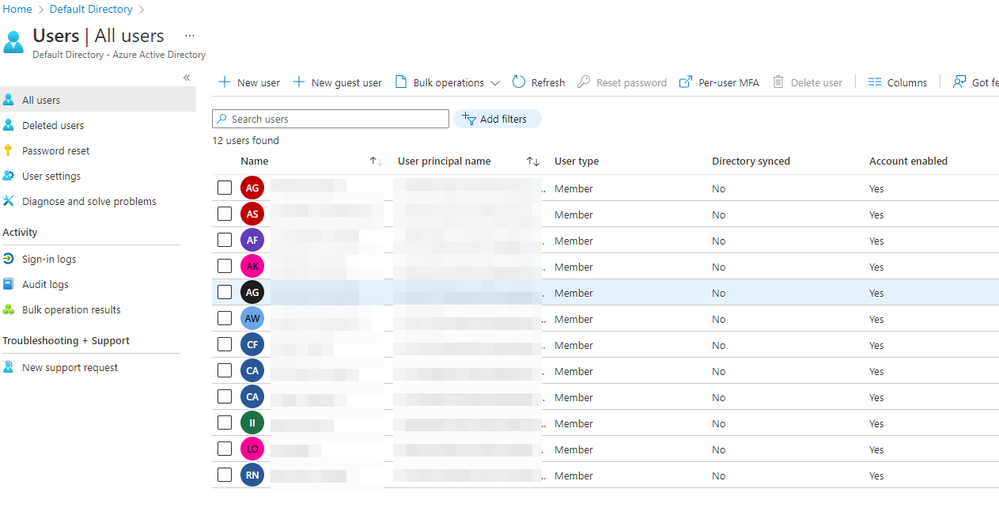Click the User settings gear icon
Viewport: 999px width, 531px height.
[8, 176]
